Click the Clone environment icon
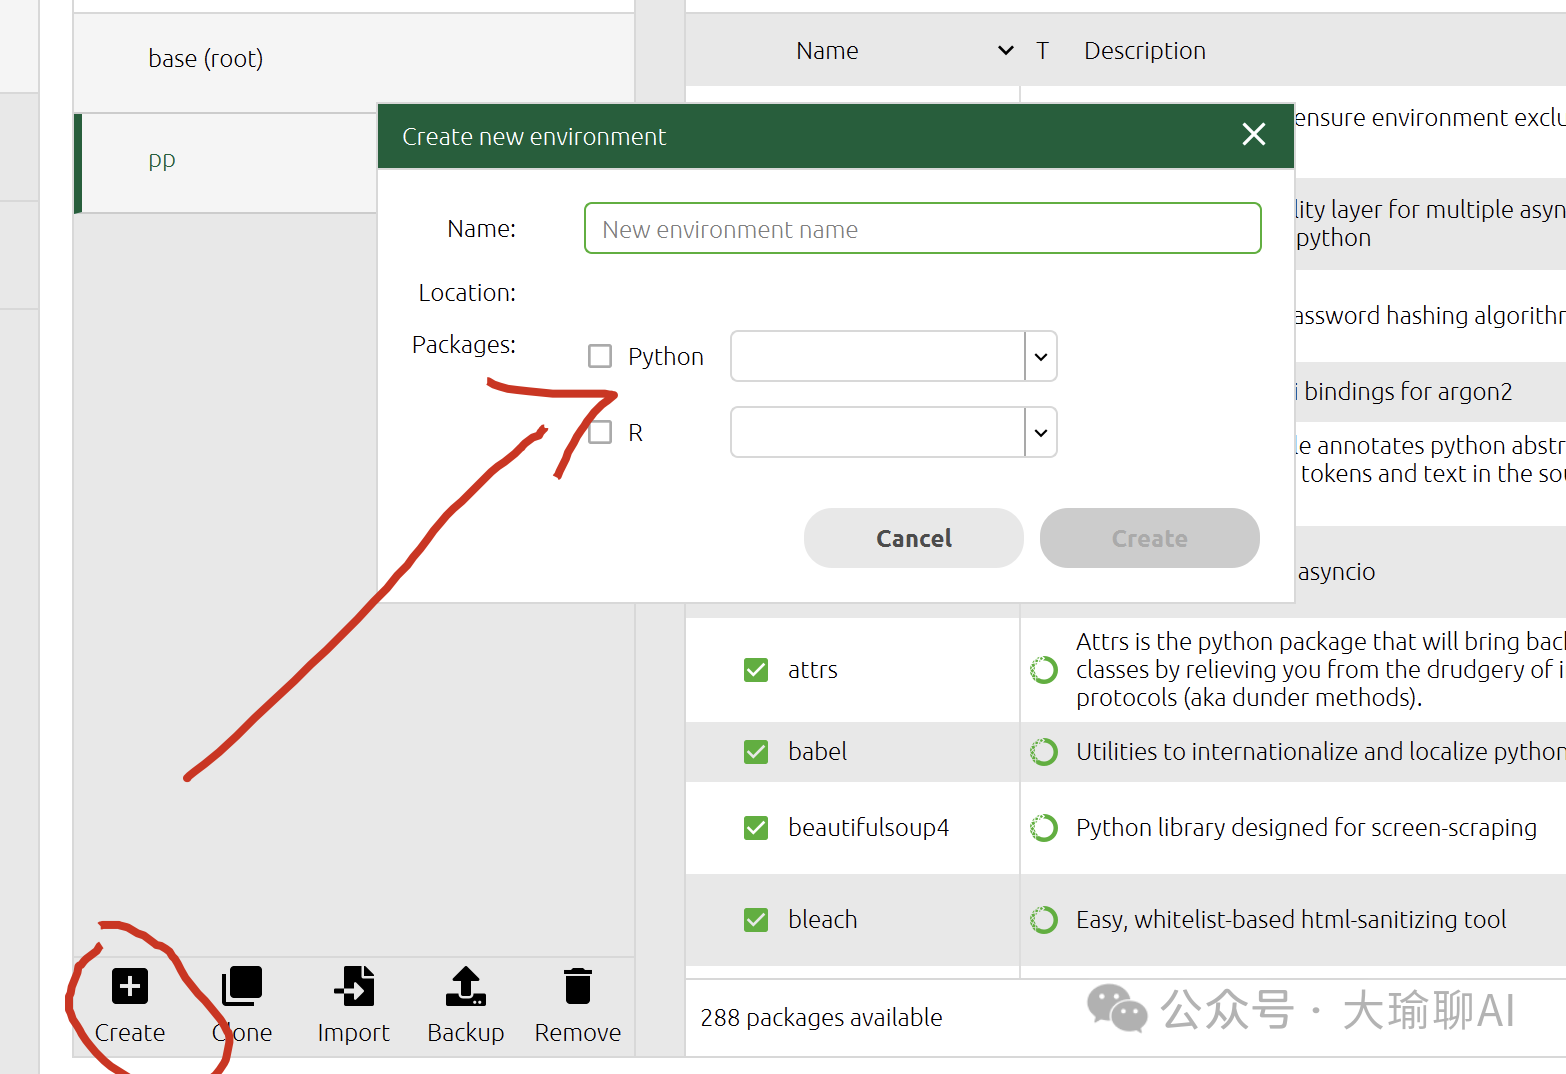The width and height of the screenshot is (1566, 1074). (242, 986)
